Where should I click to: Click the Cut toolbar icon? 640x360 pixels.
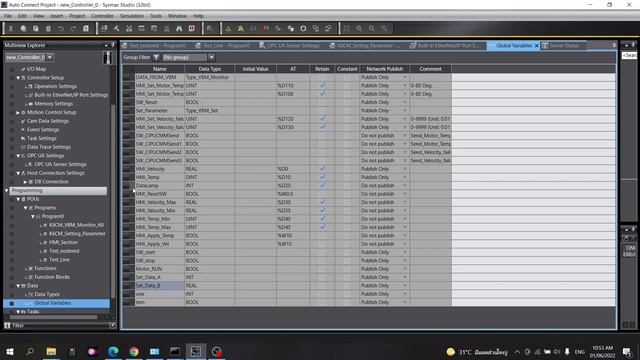(x=11, y=29)
